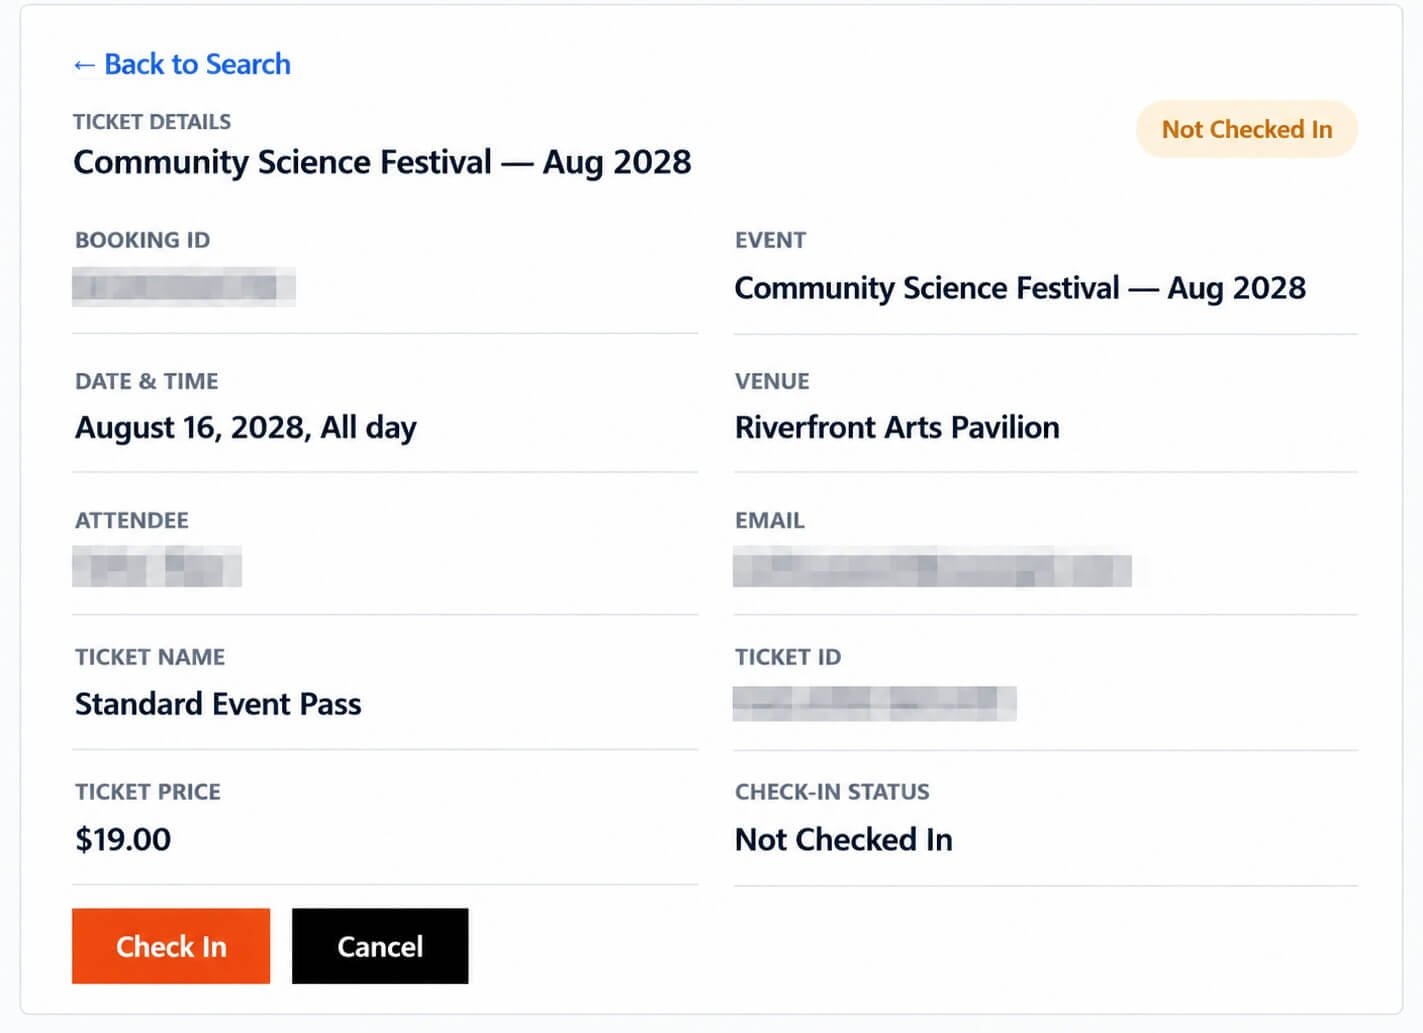Viewport: 1423px width, 1033px height.
Task: Click the ticket name Standard Event Pass
Action: (218, 704)
